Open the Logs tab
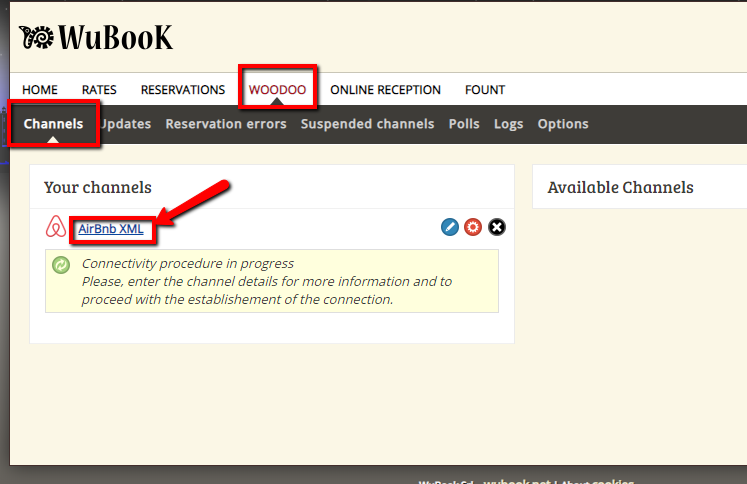This screenshot has width=747, height=484. (x=508, y=124)
